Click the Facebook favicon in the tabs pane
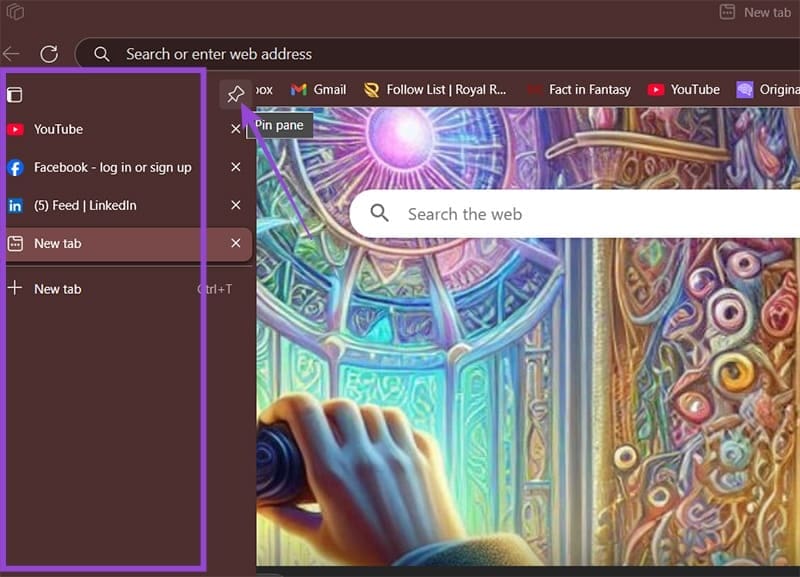The image size is (800, 577). click(x=13, y=167)
